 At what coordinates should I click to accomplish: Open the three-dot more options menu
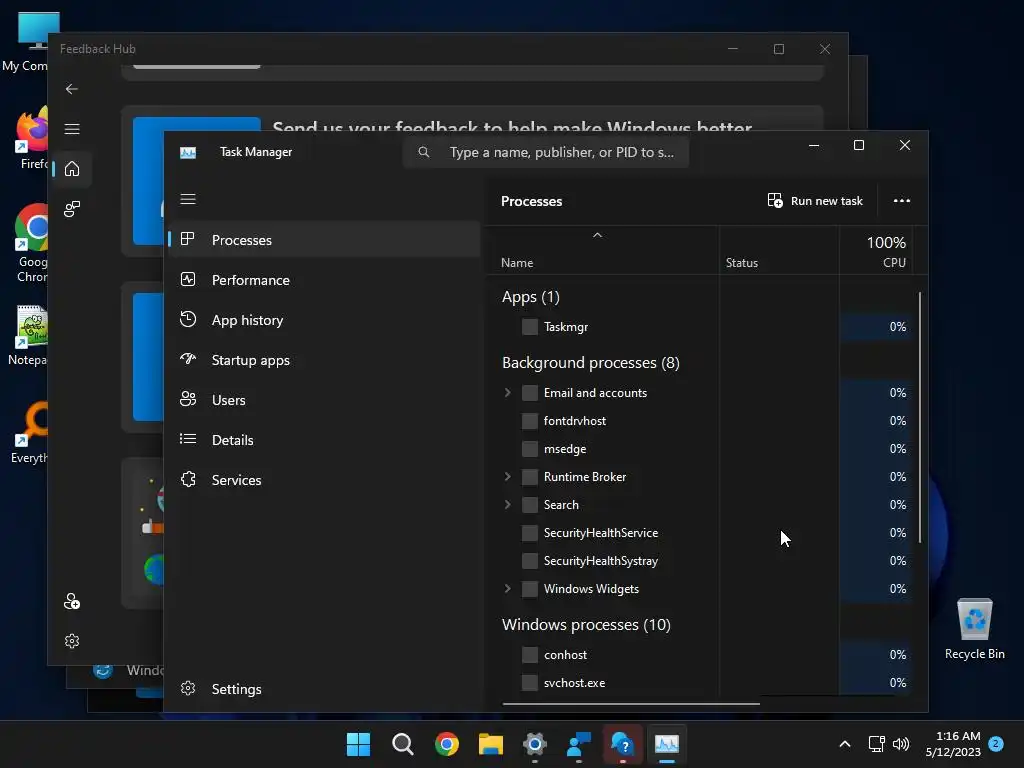pos(902,200)
